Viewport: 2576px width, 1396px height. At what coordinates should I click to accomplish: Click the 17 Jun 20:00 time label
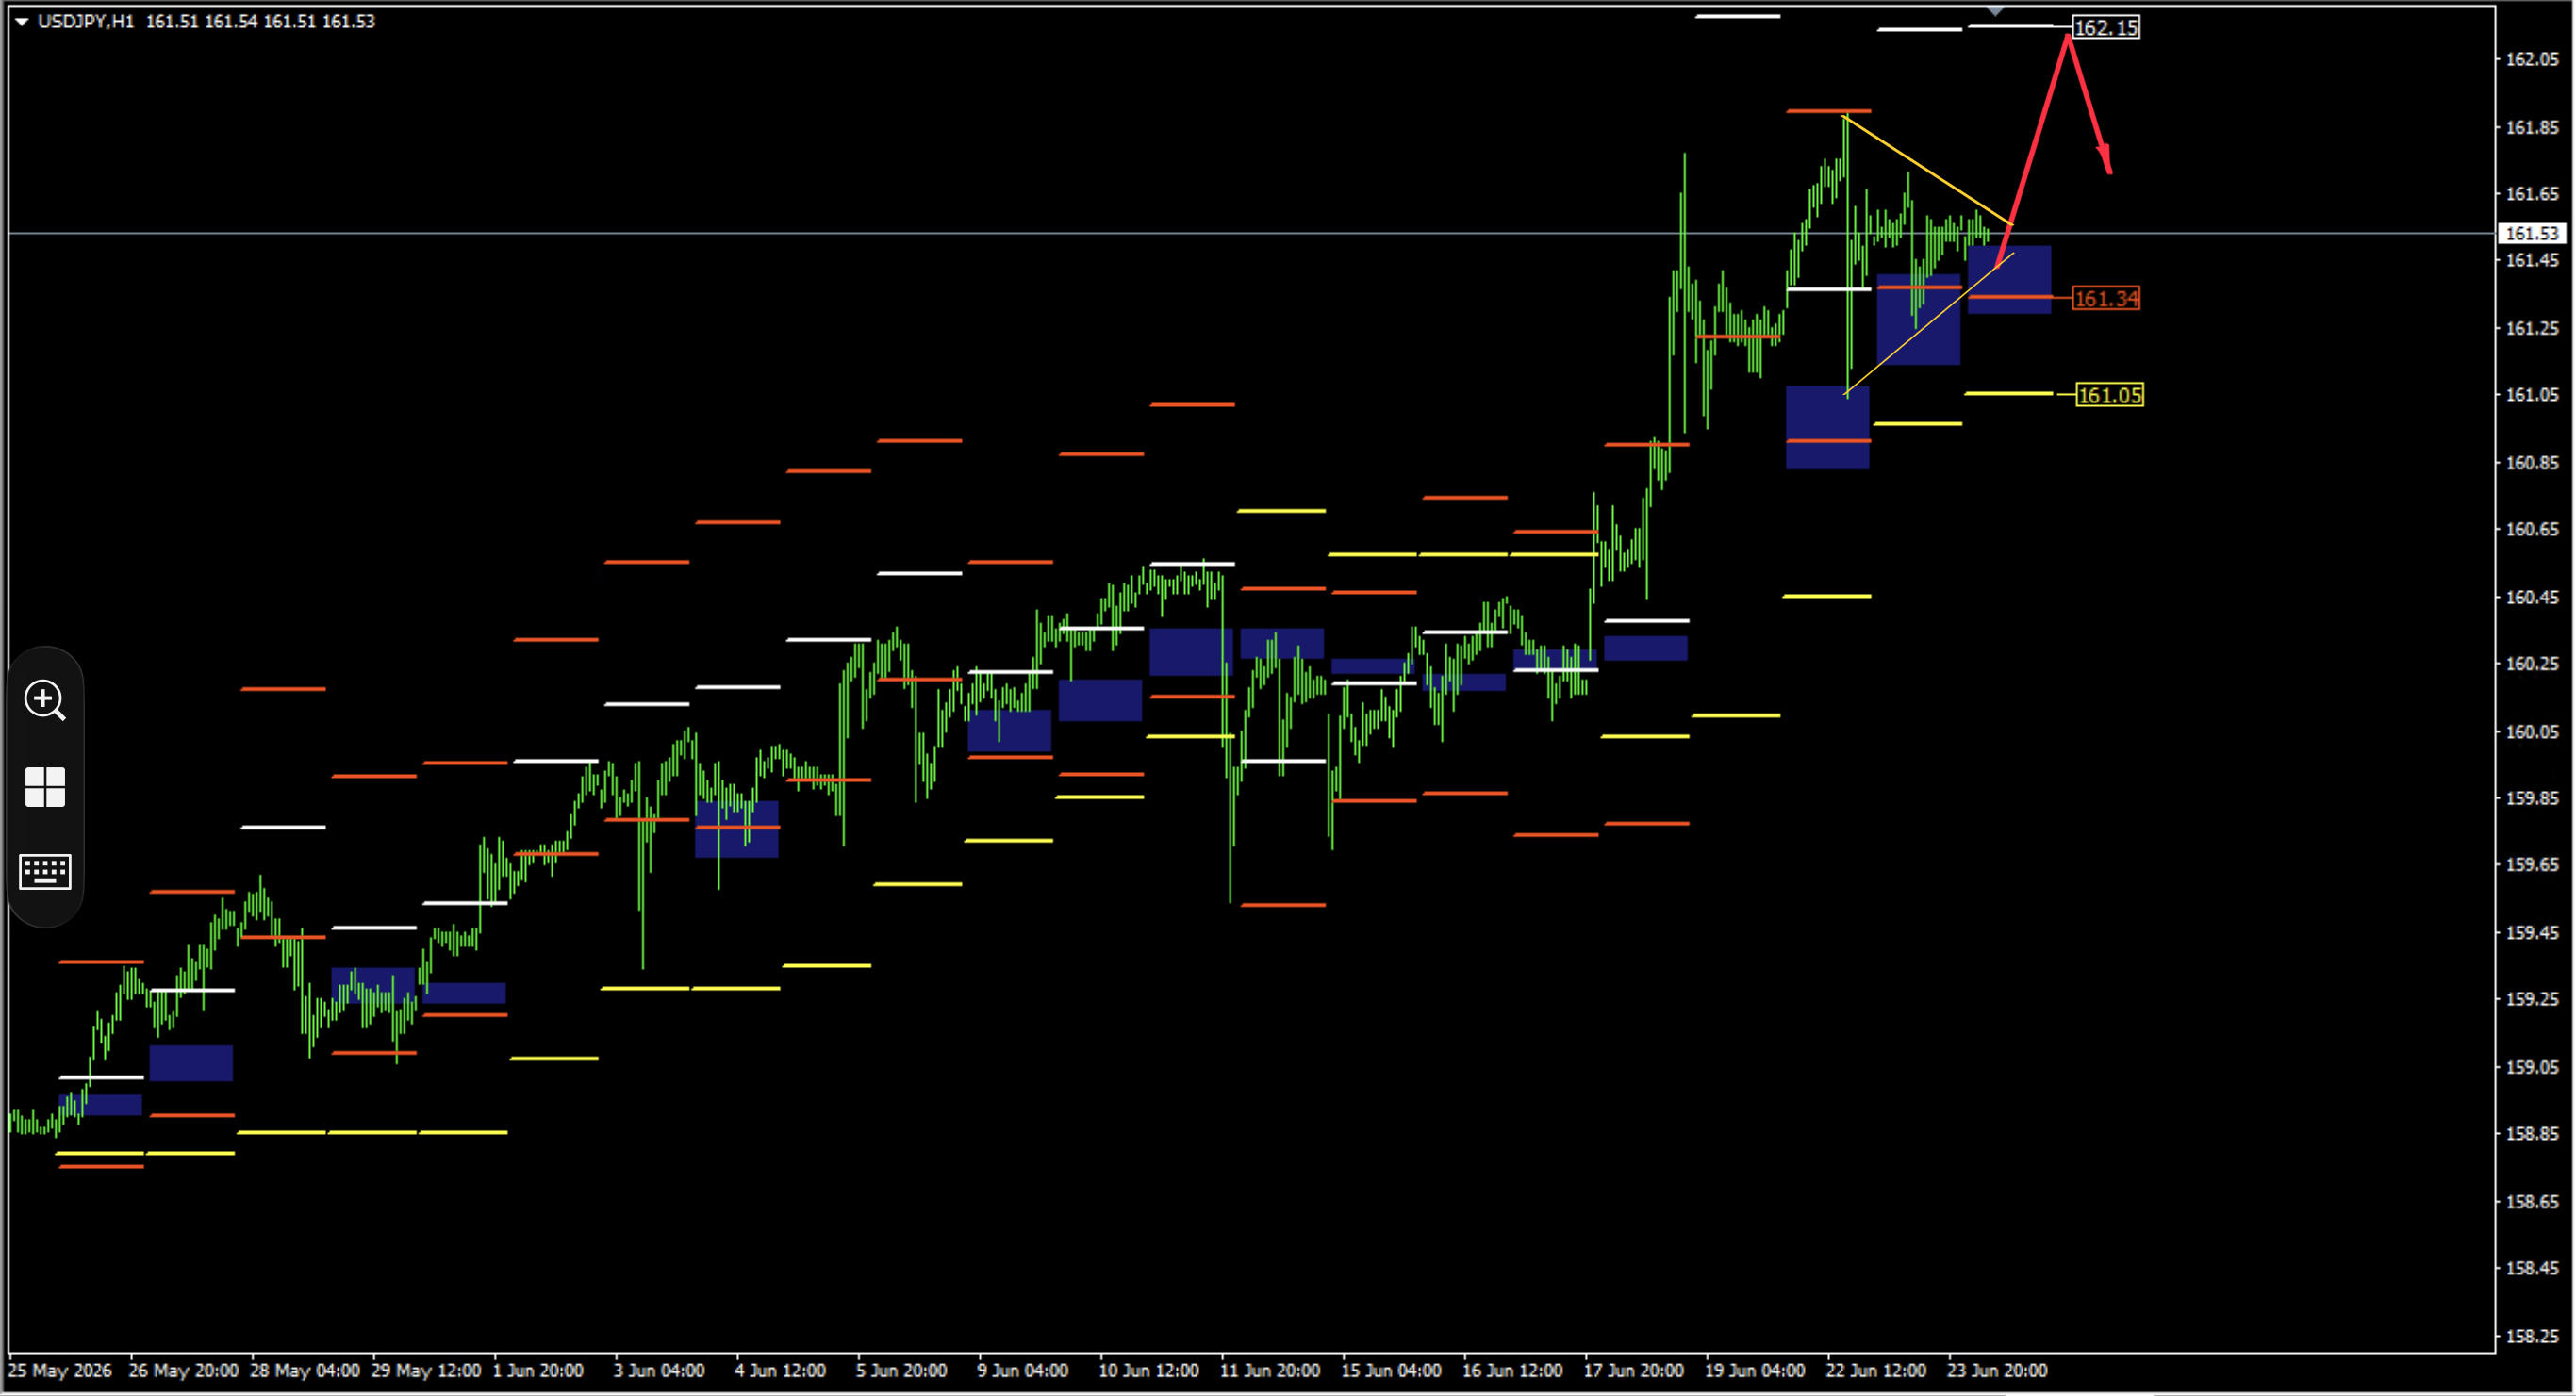click(1633, 1370)
